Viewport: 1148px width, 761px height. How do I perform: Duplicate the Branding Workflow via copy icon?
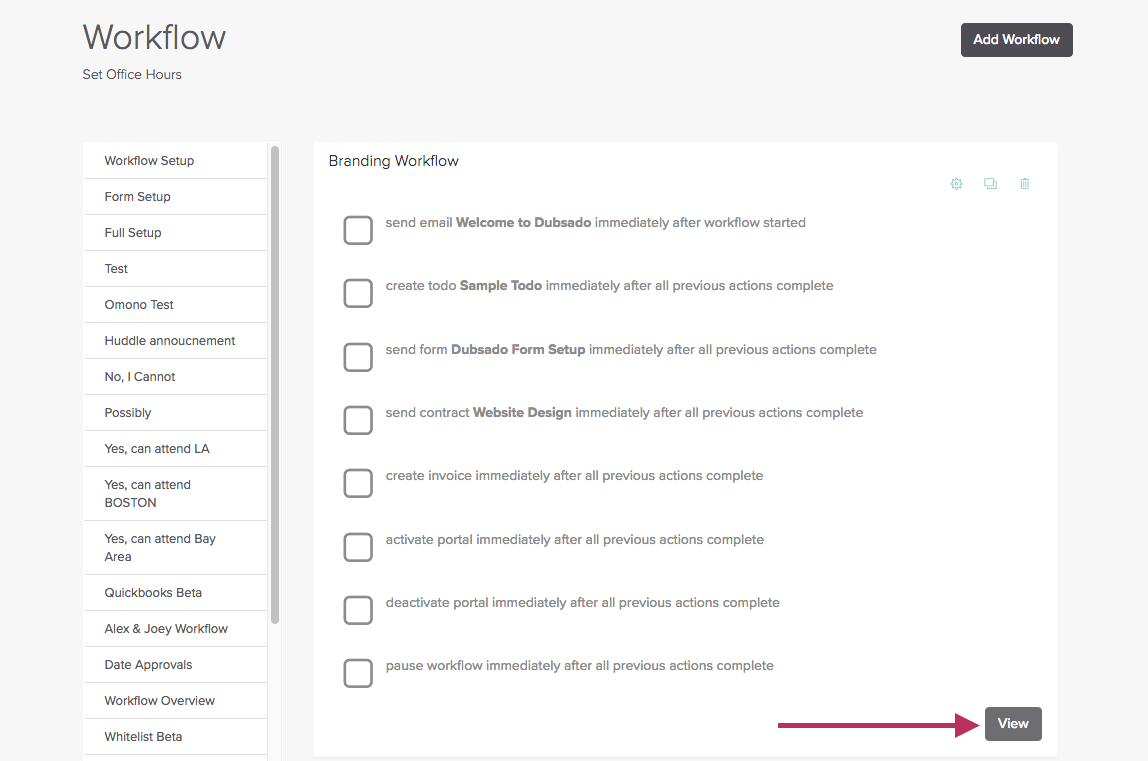pos(990,184)
